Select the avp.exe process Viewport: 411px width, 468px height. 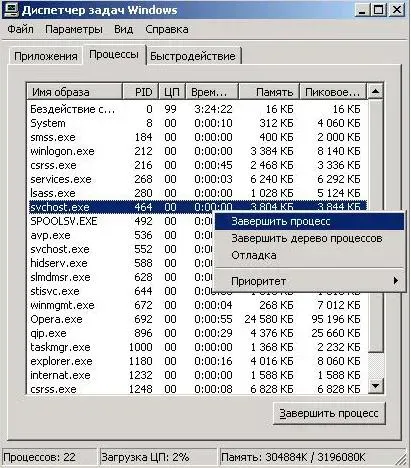click(x=121, y=235)
